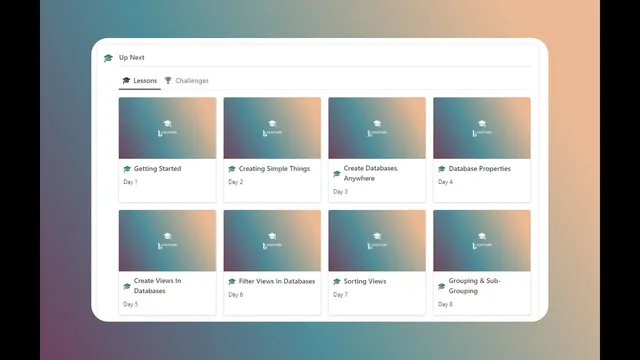Click the cap icon beside Filter Views In Databases
Screen dimensions: 640x360
coord(232,281)
